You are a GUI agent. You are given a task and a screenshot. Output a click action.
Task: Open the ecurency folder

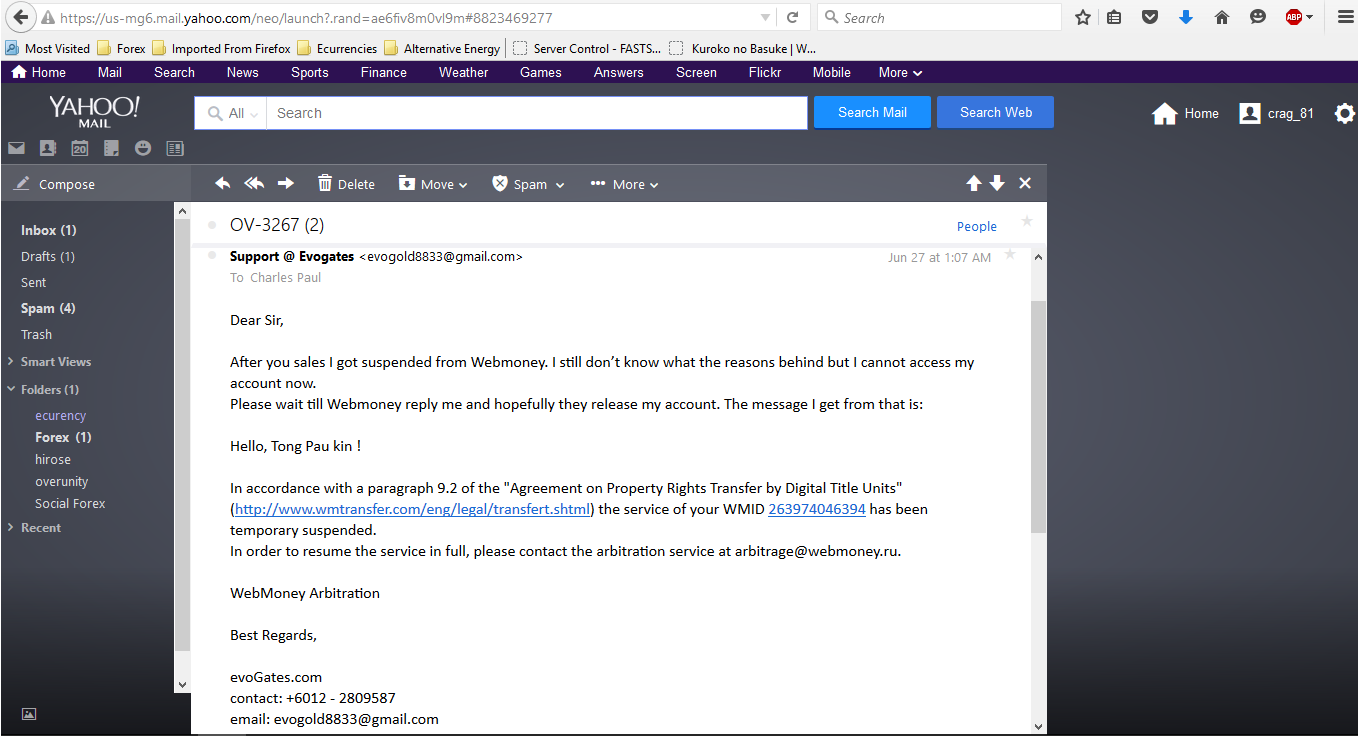tap(60, 415)
